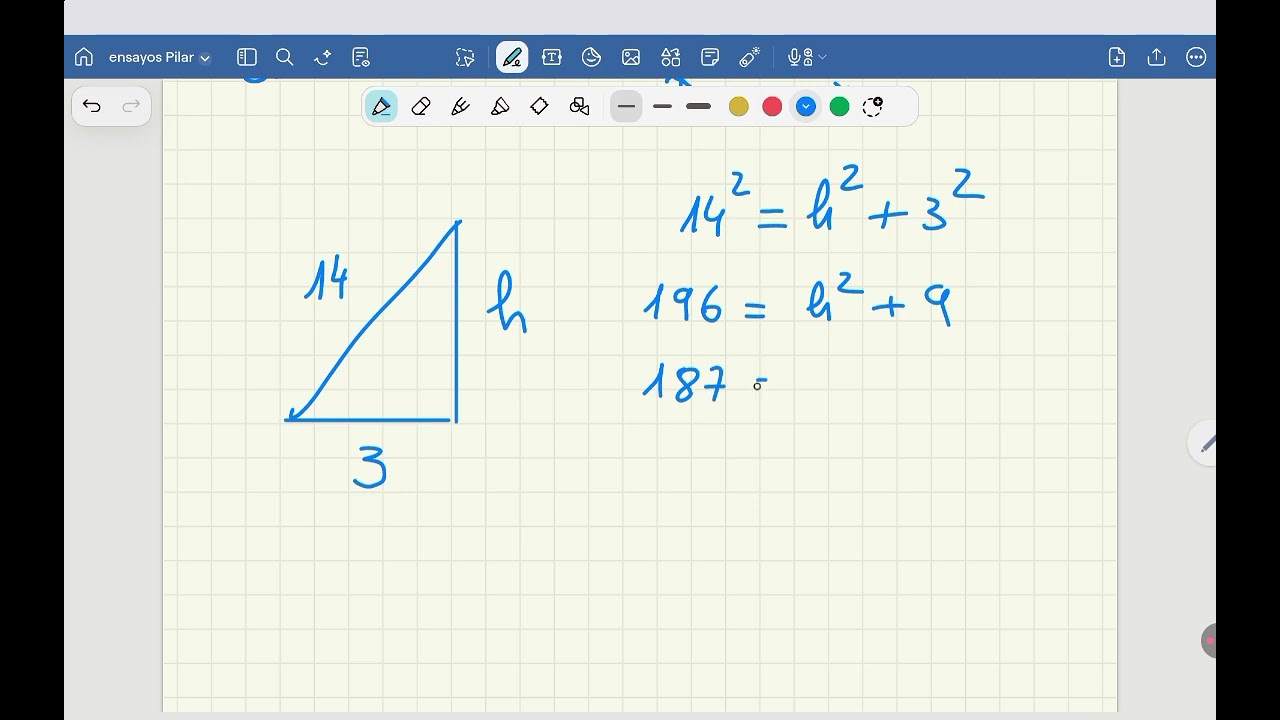
Task: Insert an image with the photo tool
Action: [x=631, y=57]
